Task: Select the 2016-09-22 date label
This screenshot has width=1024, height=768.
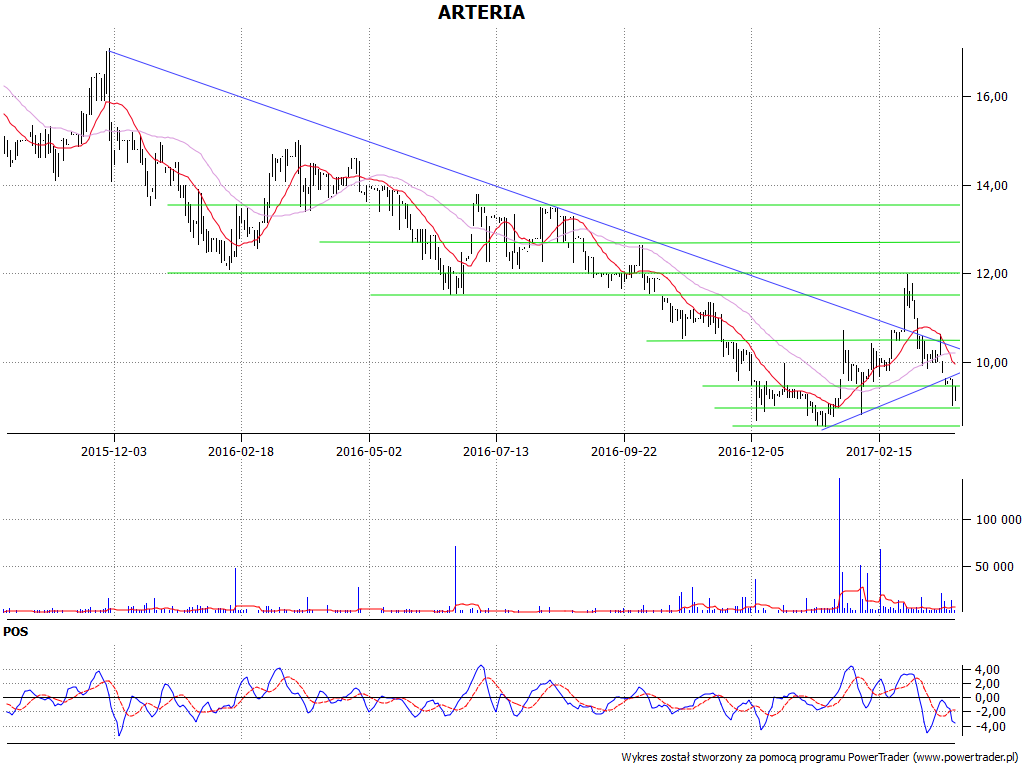Action: (624, 451)
